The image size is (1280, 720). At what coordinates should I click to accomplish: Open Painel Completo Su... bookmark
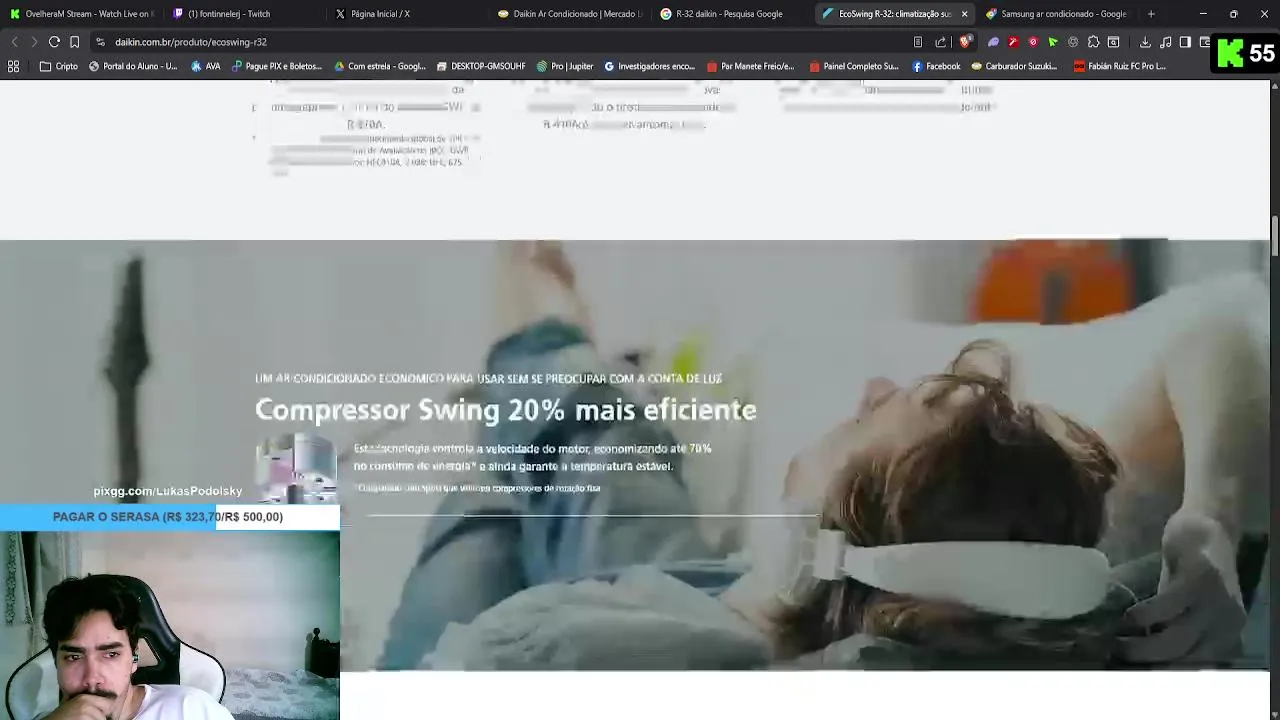(854, 66)
